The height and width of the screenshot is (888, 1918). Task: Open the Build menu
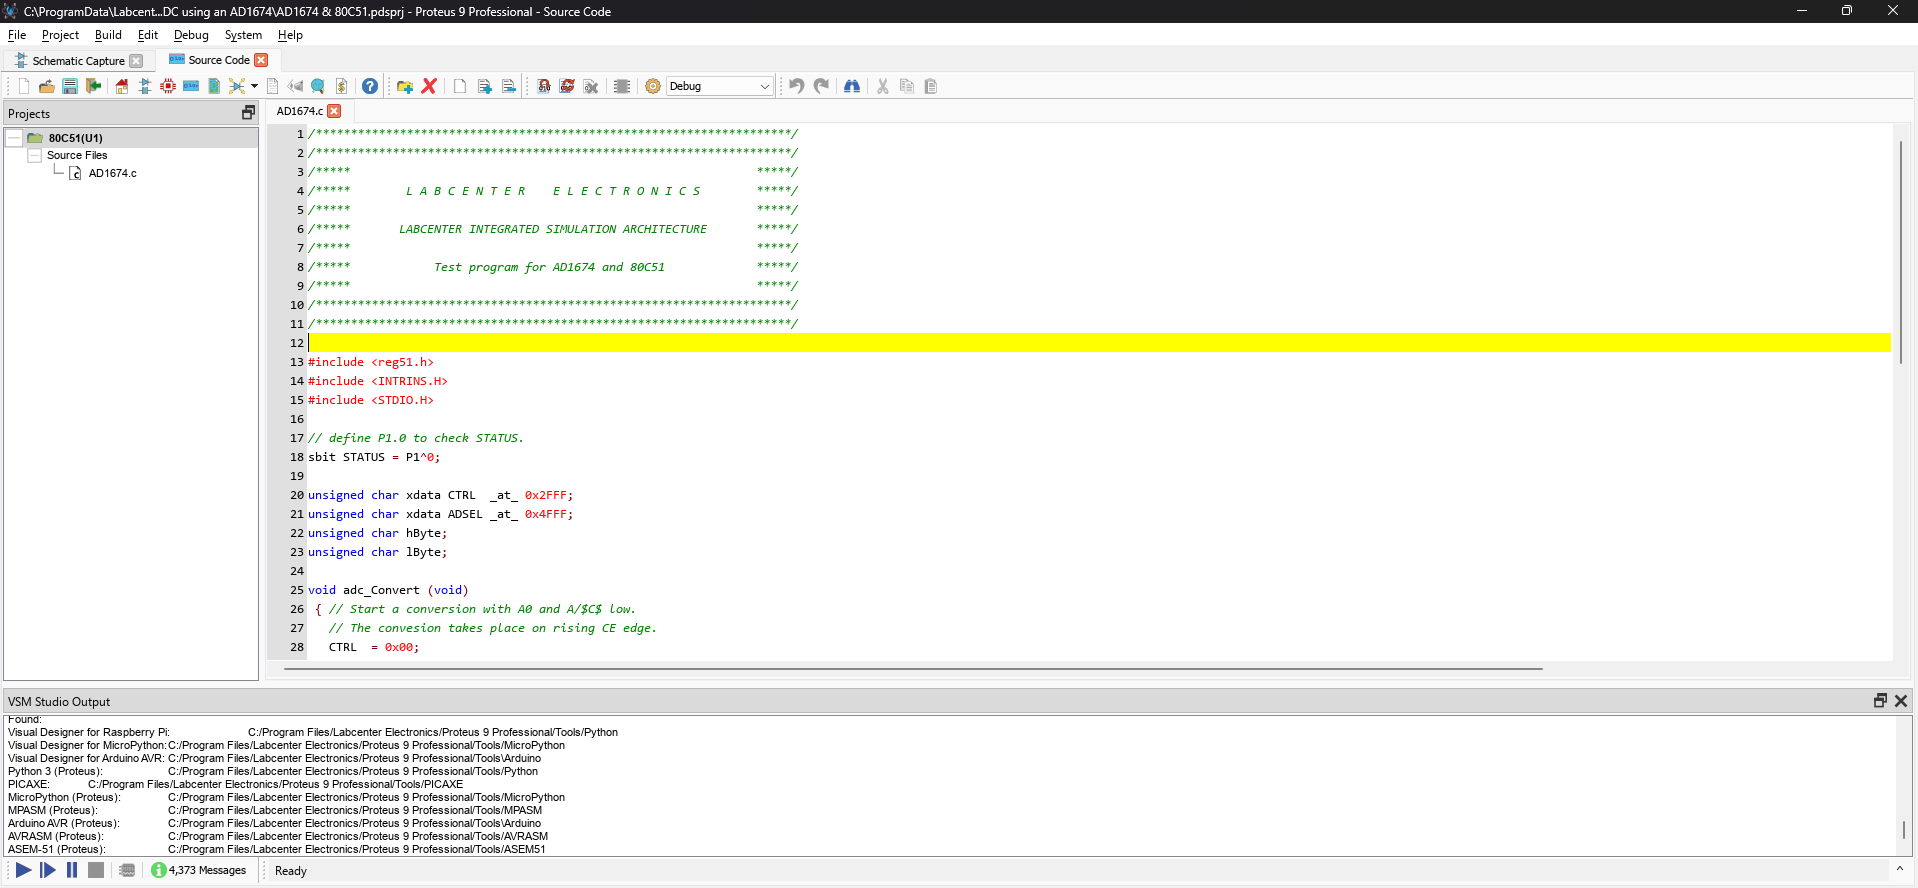click(x=108, y=35)
